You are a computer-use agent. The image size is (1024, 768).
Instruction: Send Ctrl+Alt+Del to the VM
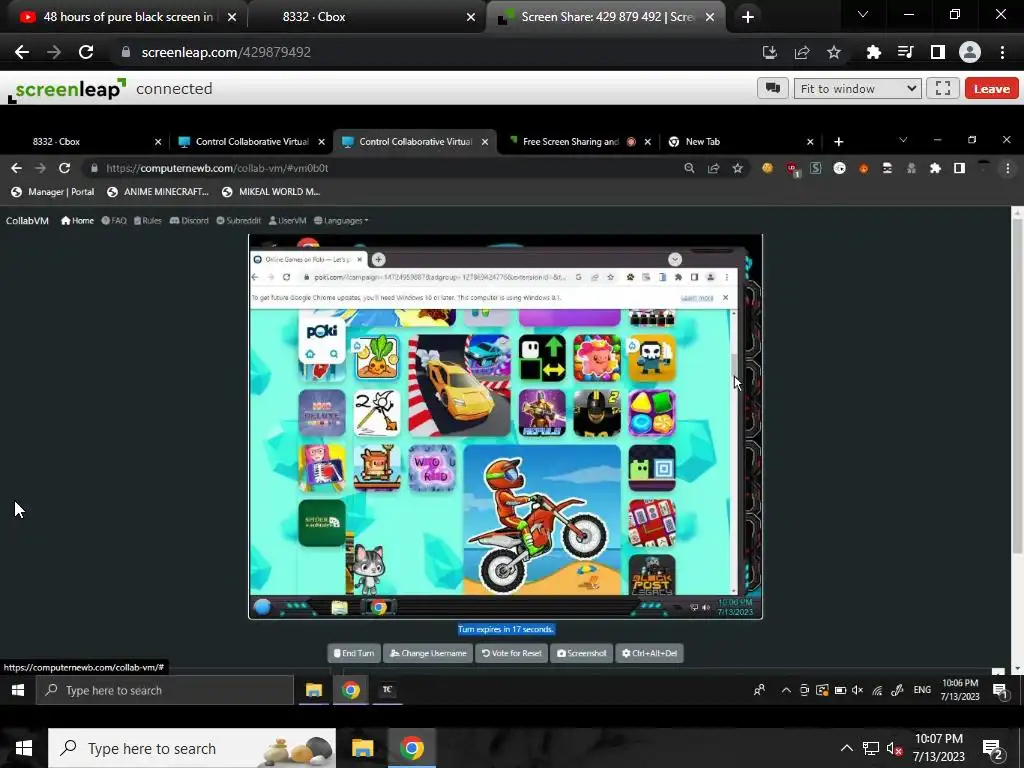tap(649, 653)
